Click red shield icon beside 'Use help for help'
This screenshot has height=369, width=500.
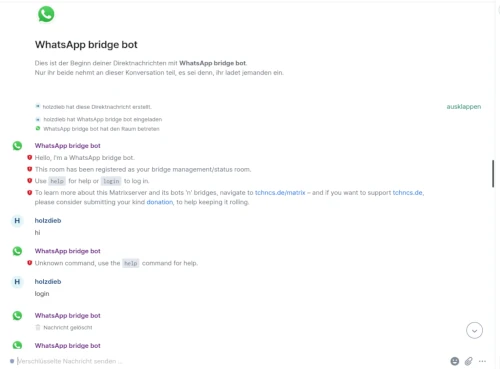[30, 181]
